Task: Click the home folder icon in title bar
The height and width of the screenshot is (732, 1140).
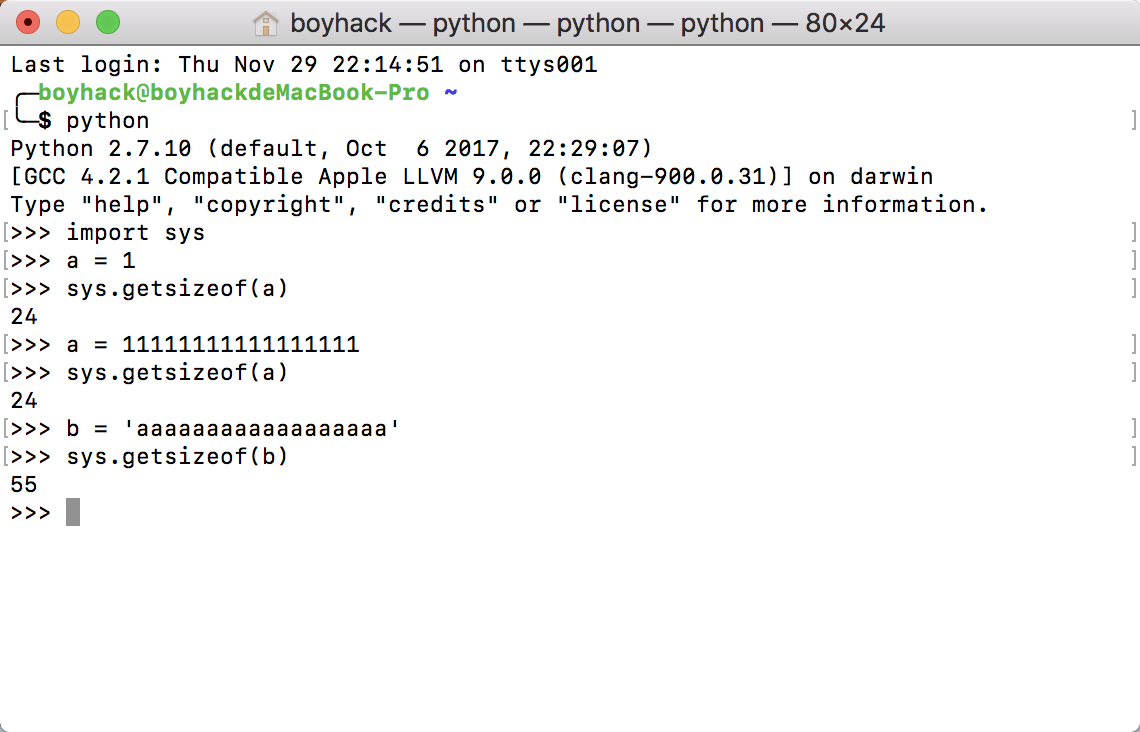Action: [x=265, y=23]
